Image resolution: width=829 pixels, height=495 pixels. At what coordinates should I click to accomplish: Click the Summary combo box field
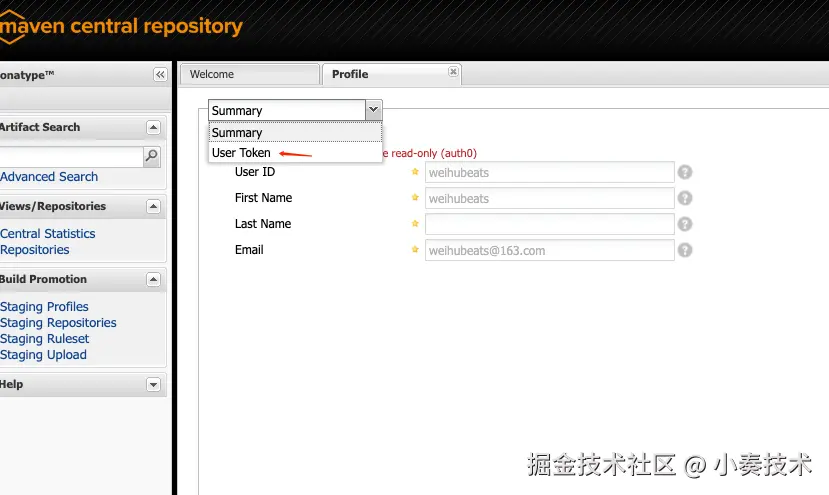click(287, 111)
